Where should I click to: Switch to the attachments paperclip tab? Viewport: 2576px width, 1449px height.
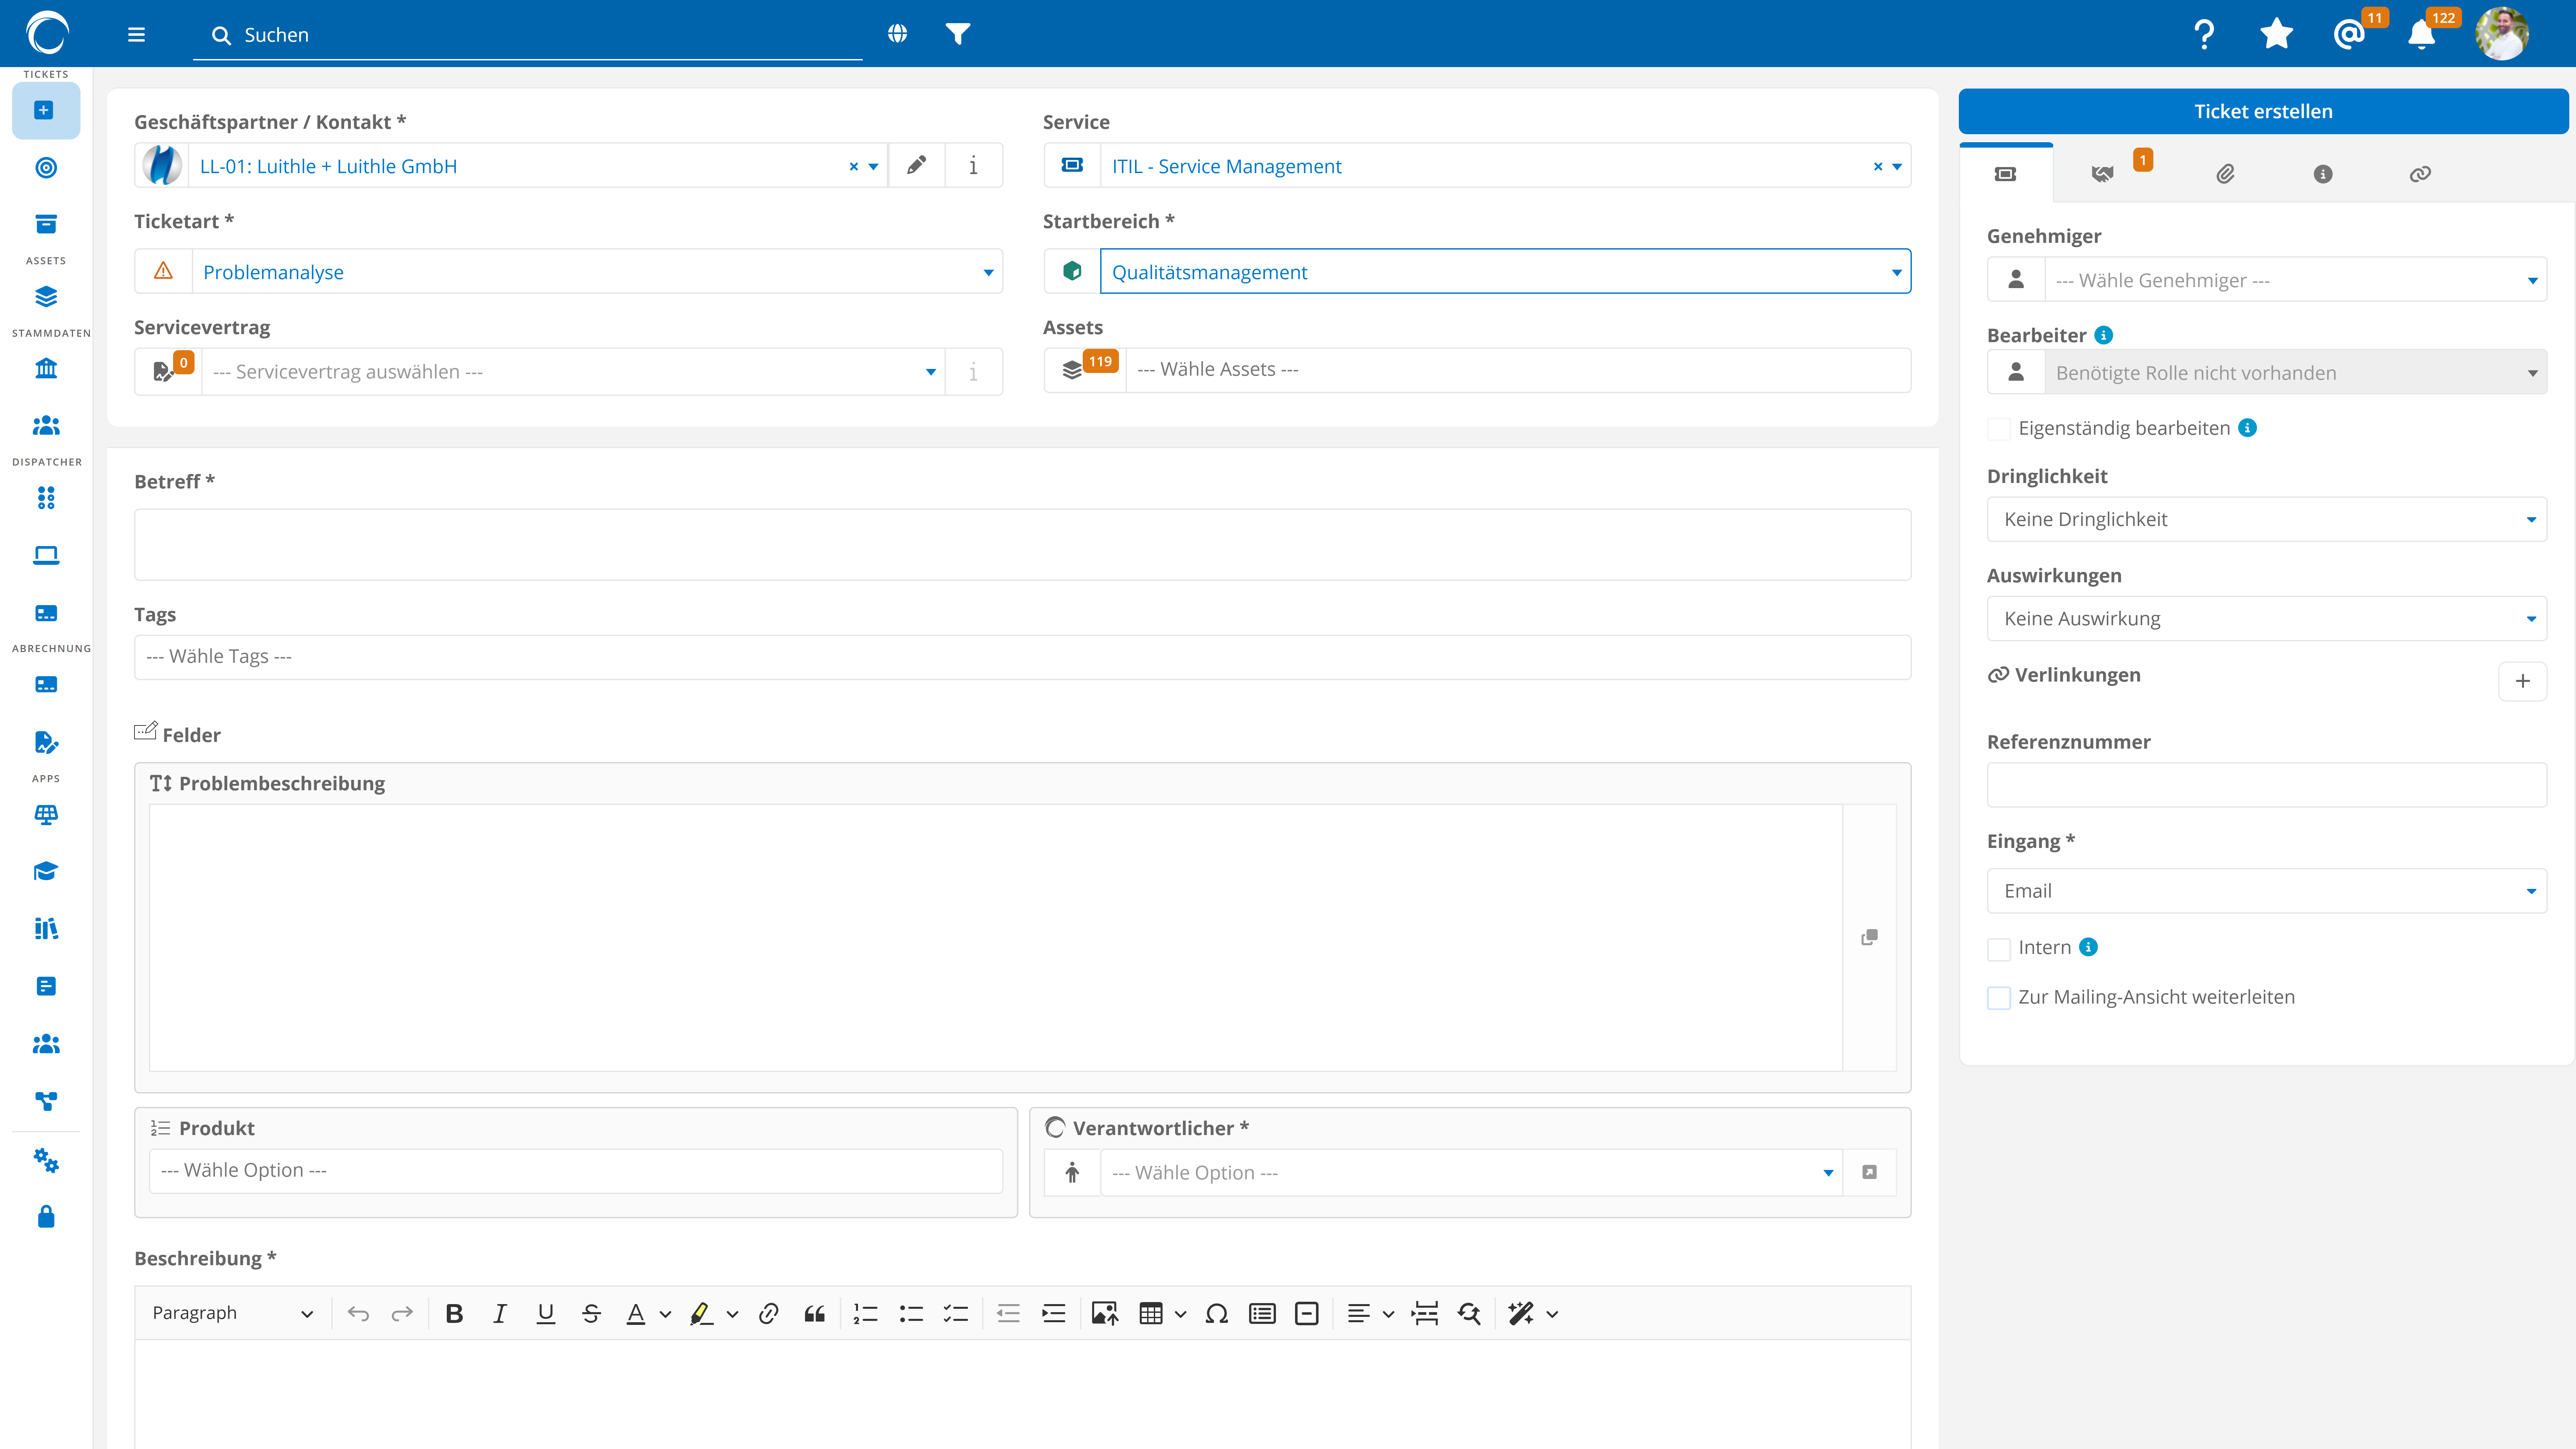point(2225,174)
